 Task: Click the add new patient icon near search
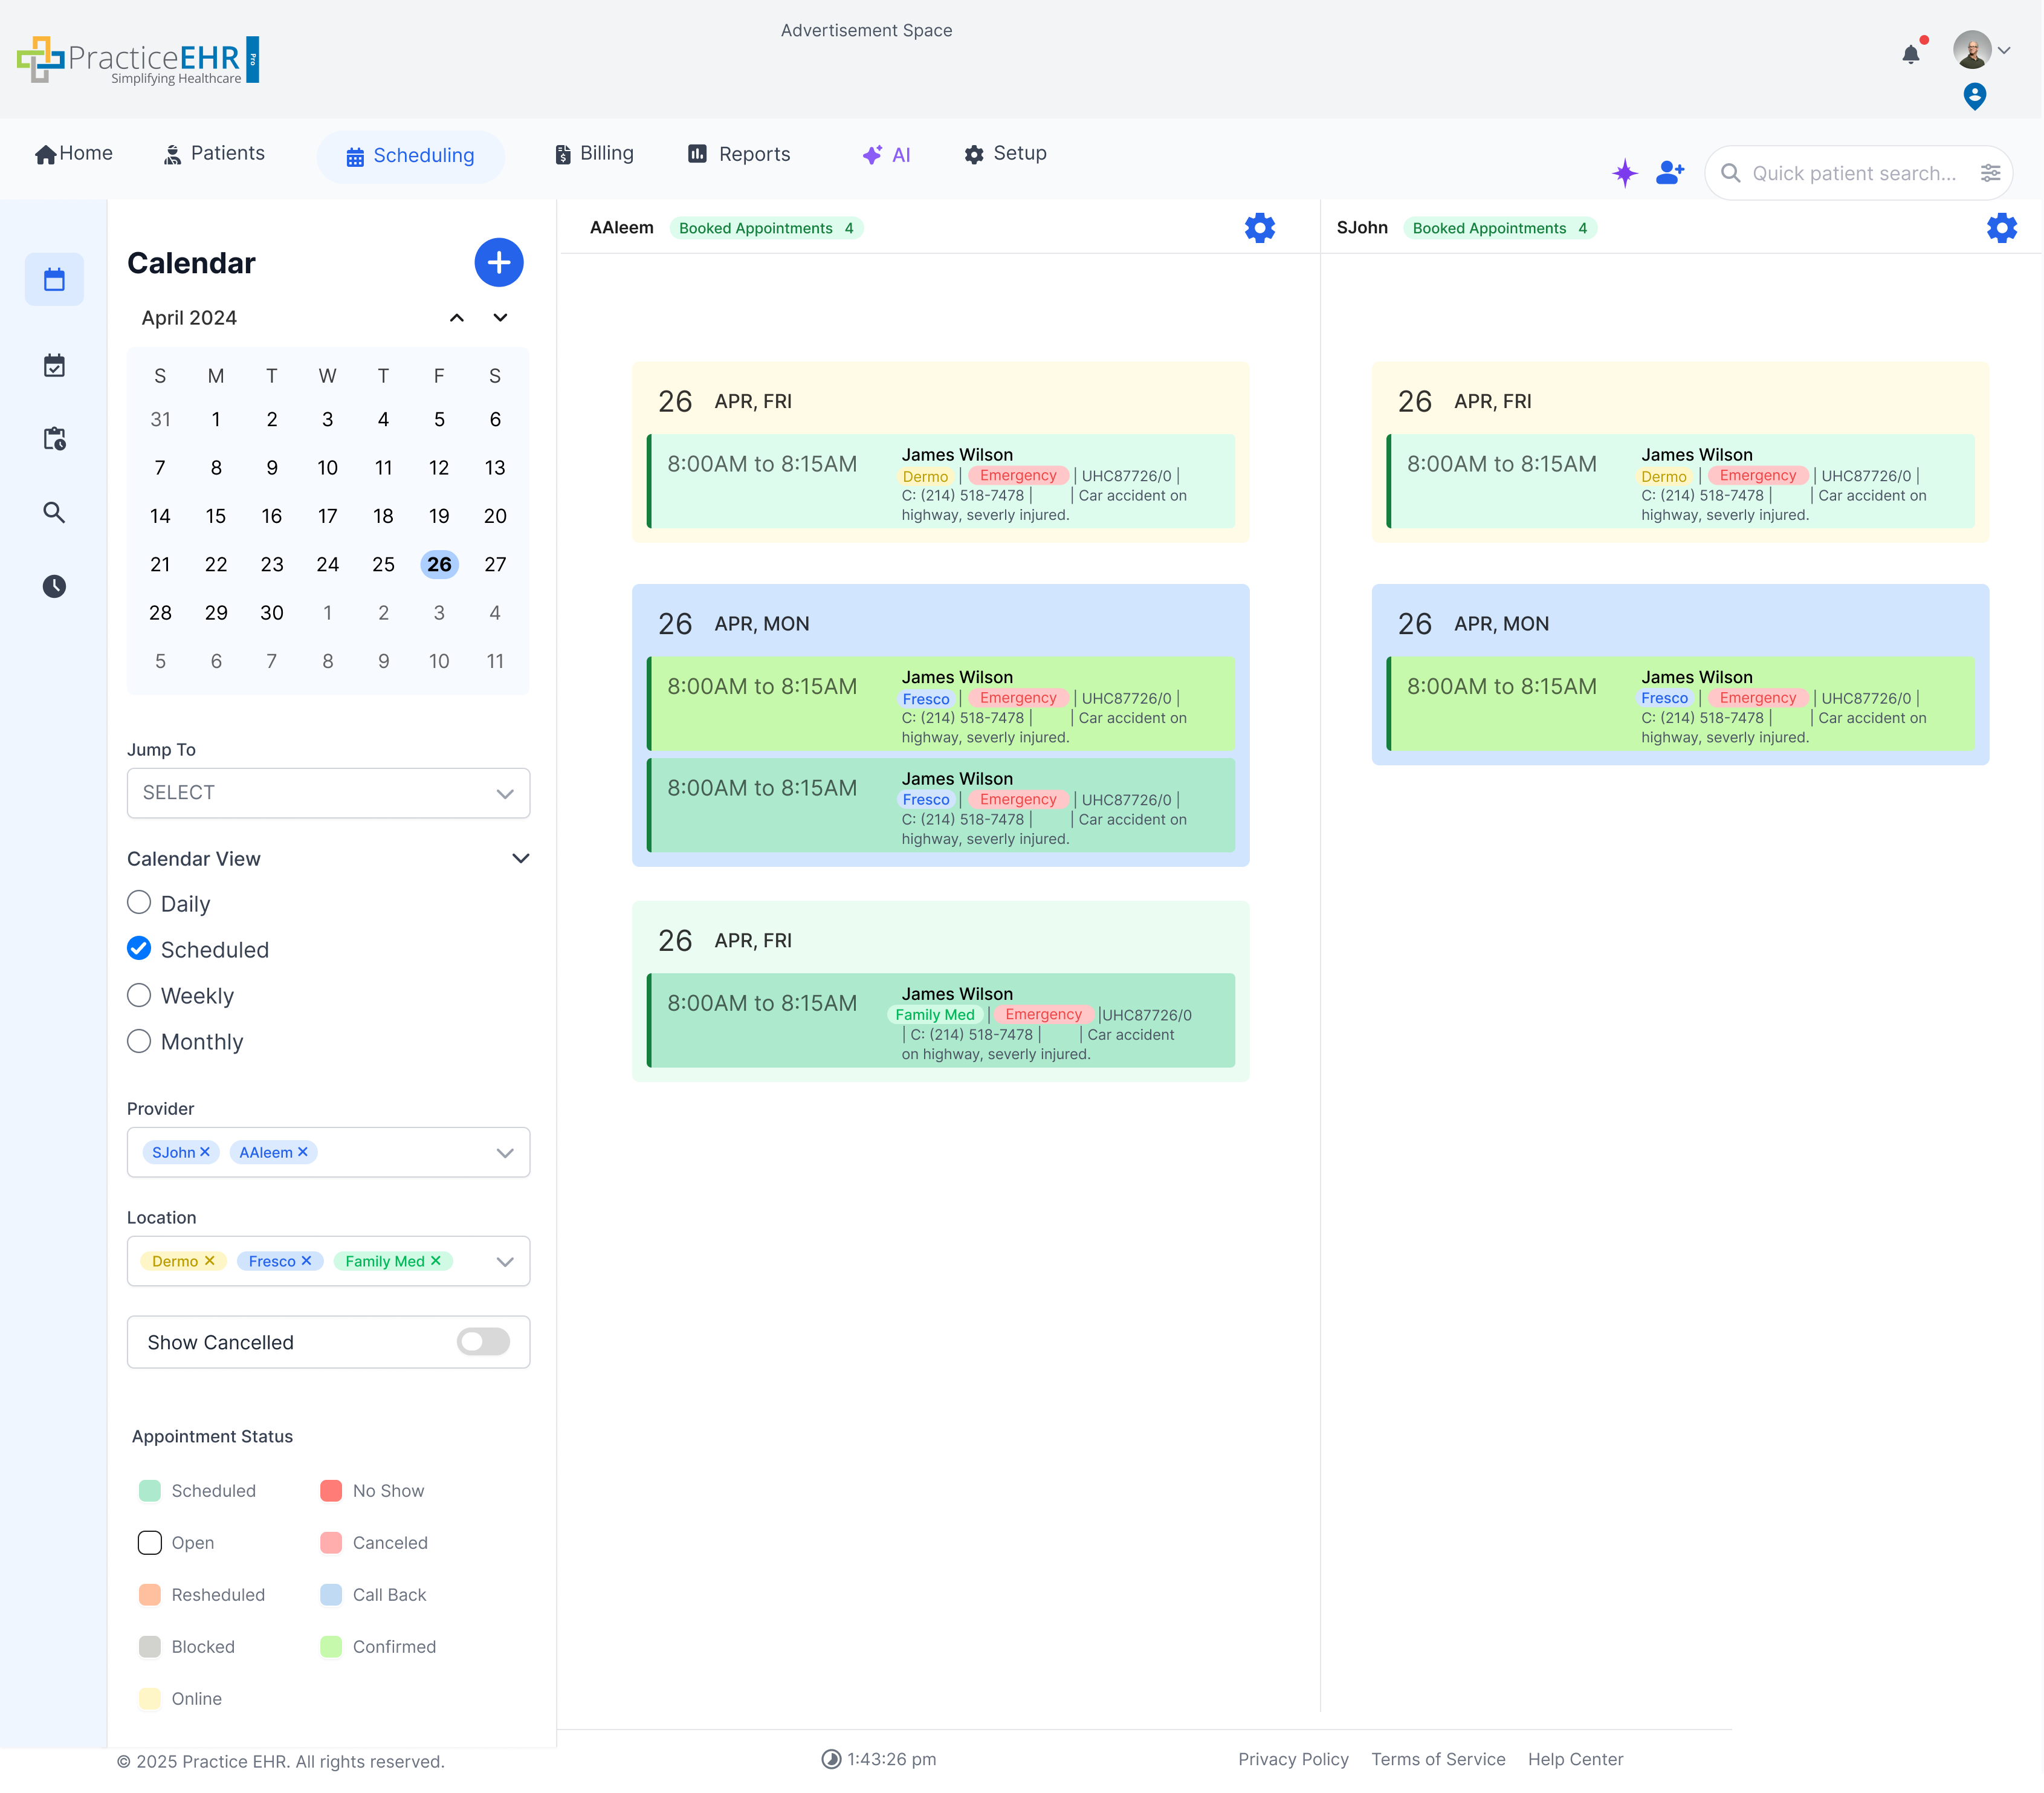1670,172
